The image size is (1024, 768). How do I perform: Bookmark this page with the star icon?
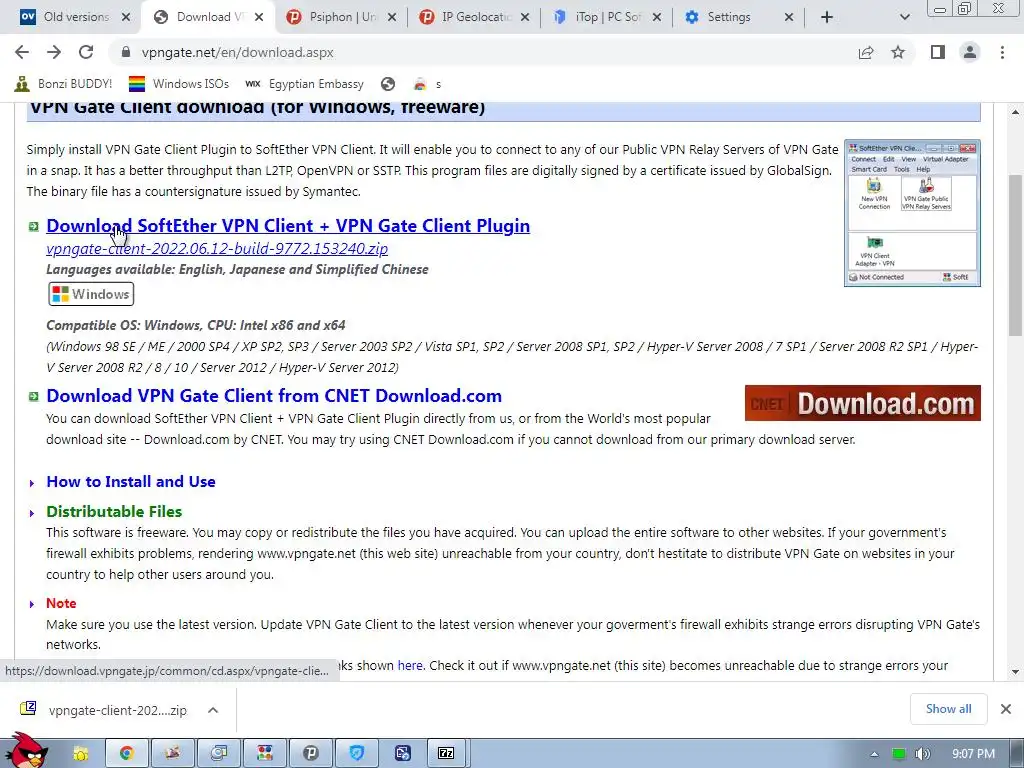click(898, 52)
